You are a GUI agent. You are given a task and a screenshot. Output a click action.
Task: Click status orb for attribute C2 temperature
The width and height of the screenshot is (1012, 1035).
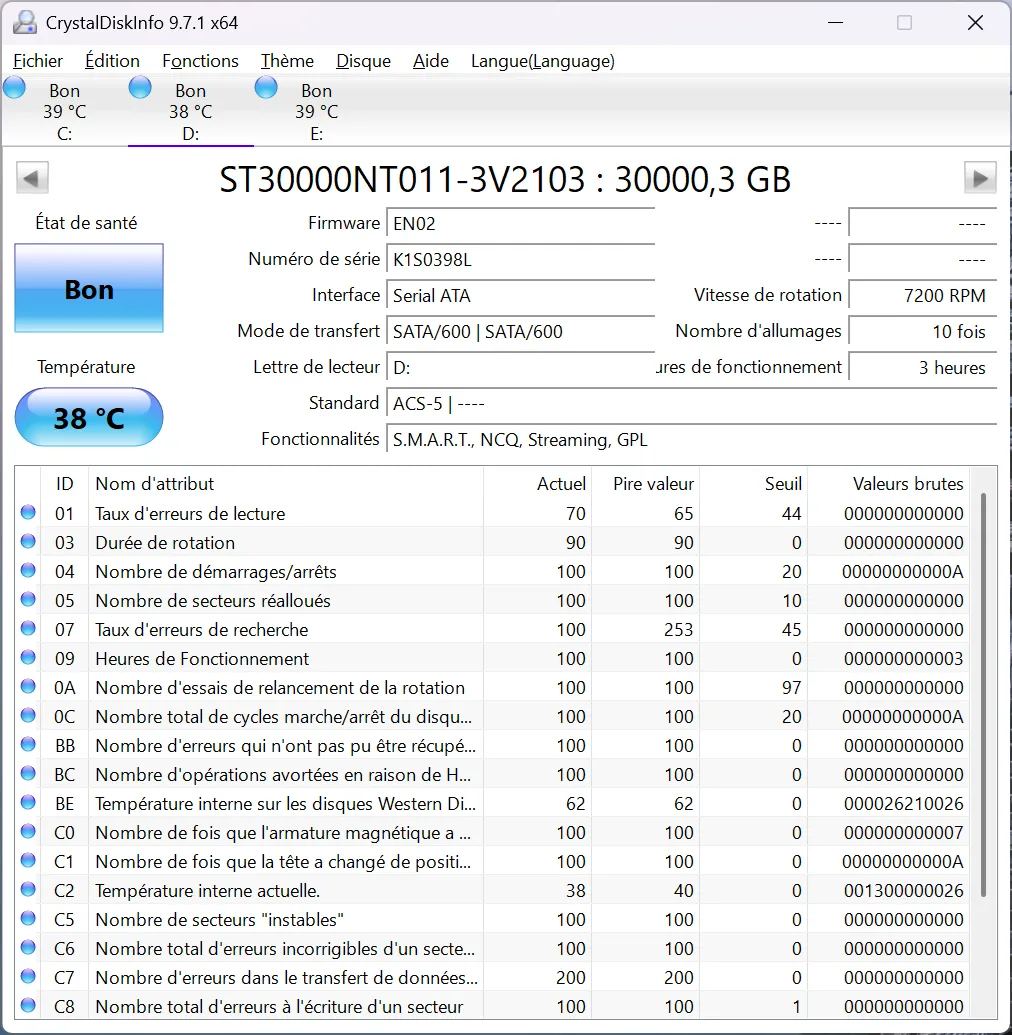(x=28, y=891)
